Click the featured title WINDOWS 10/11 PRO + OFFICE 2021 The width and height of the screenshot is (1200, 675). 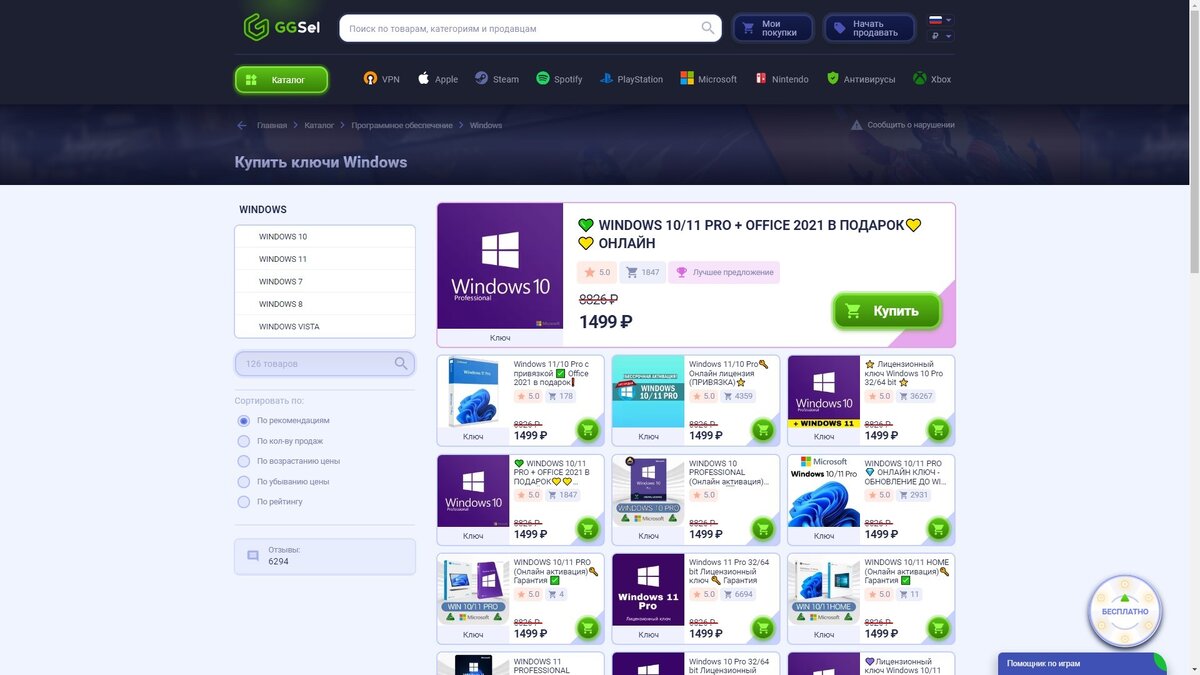tap(750, 234)
